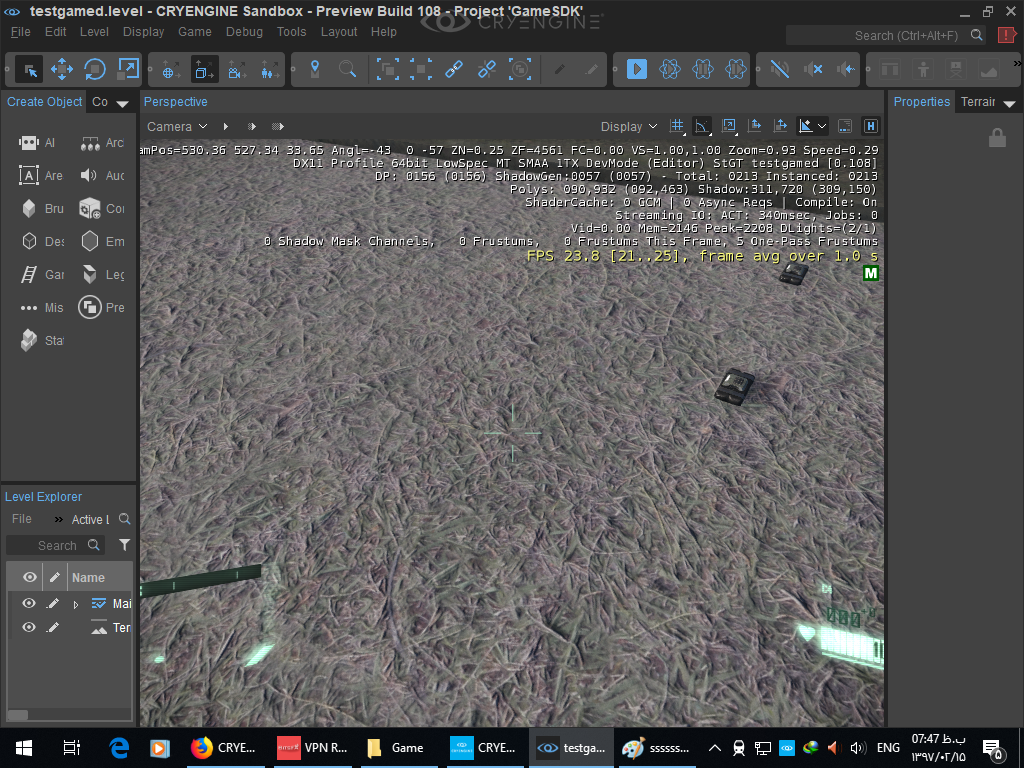Click the ENG language indicator in taskbar
This screenshot has height=768, width=1024.
pos(888,748)
